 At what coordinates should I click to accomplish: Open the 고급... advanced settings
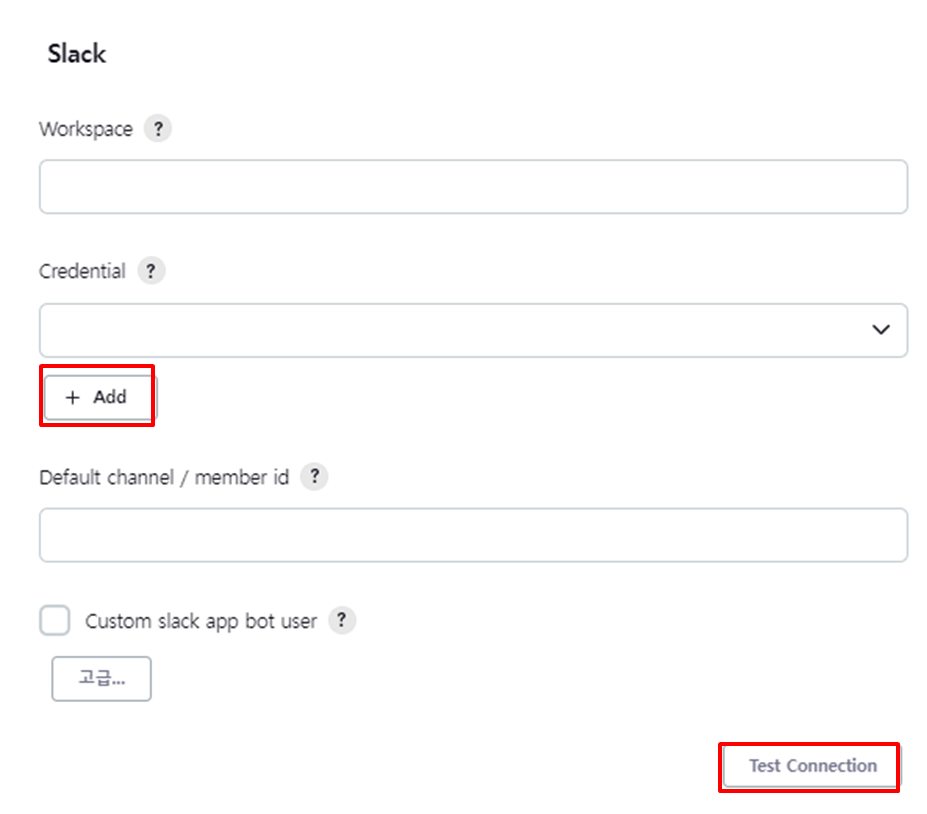[102, 679]
